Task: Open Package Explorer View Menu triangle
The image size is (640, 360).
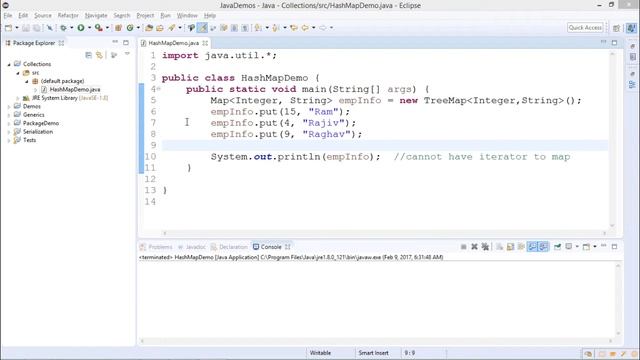Action: click(x=127, y=54)
